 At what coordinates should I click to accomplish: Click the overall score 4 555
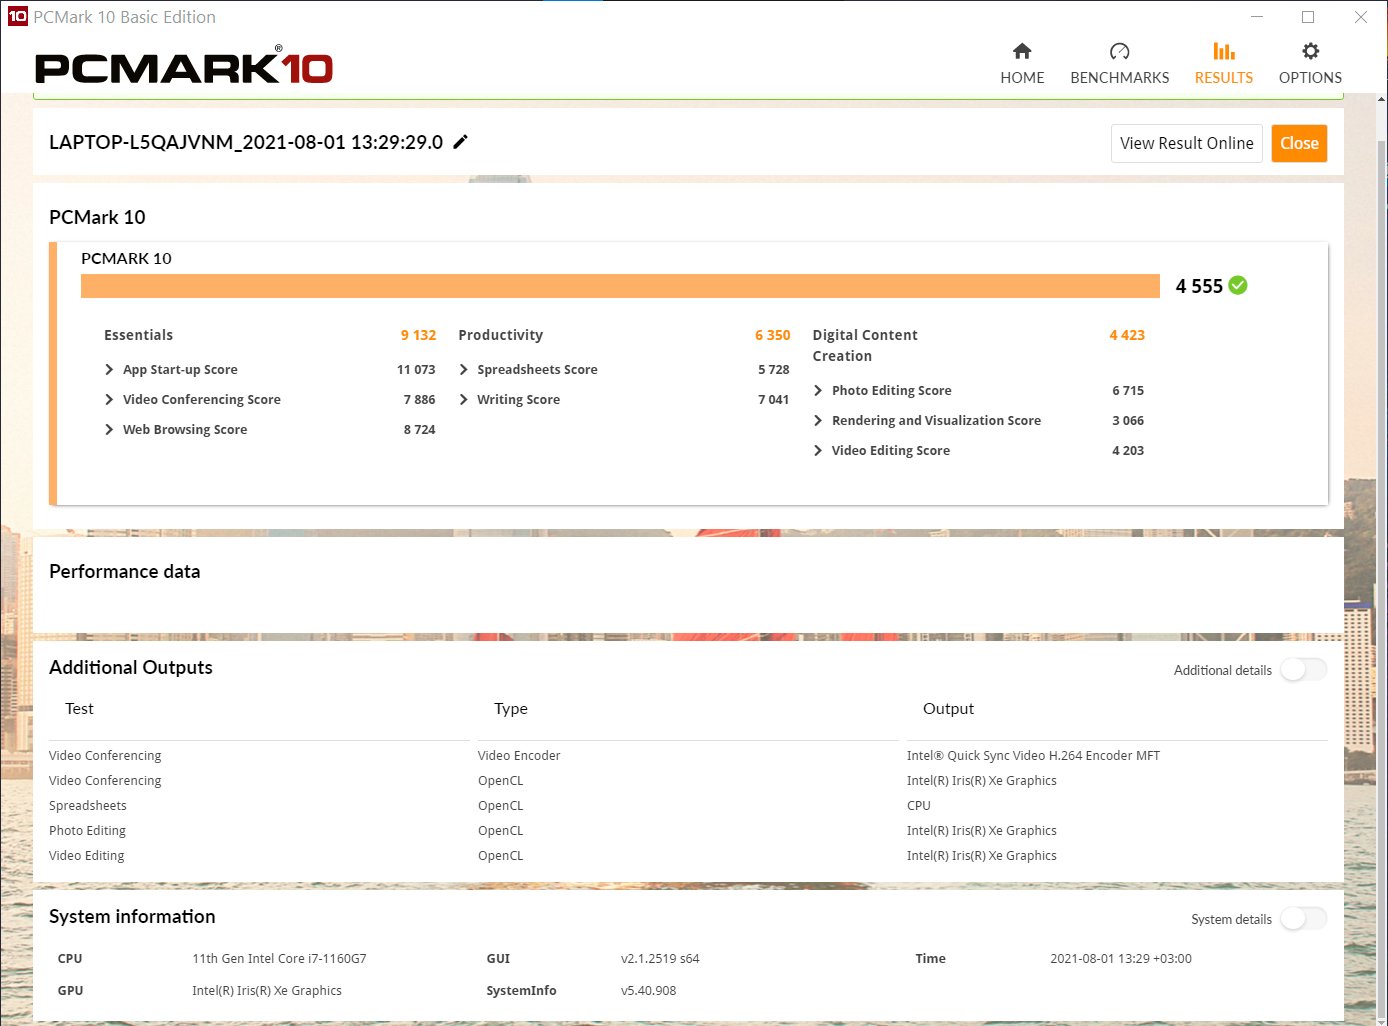pos(1199,286)
